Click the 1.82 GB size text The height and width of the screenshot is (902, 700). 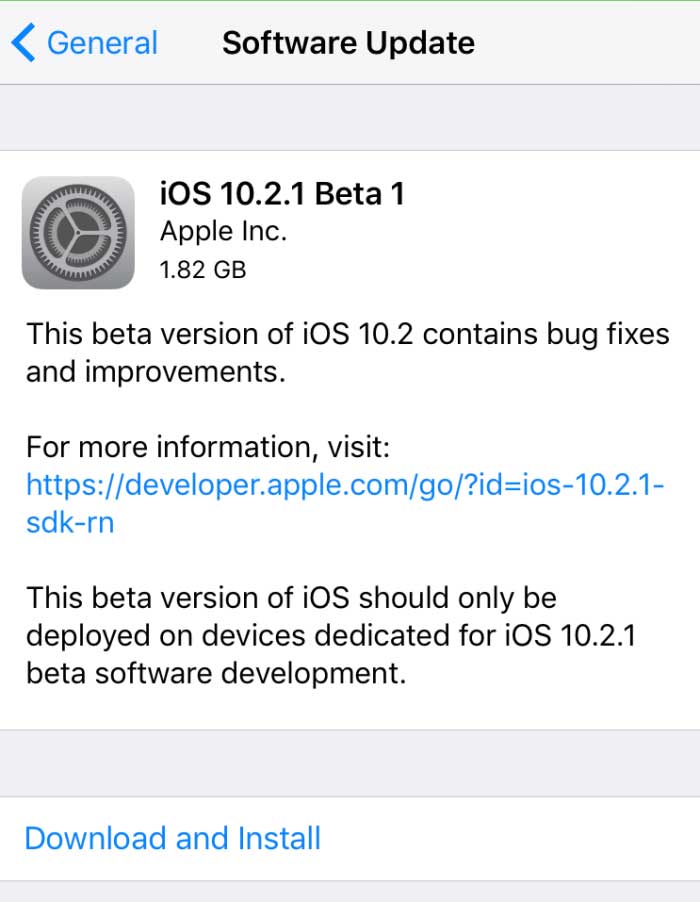click(204, 268)
